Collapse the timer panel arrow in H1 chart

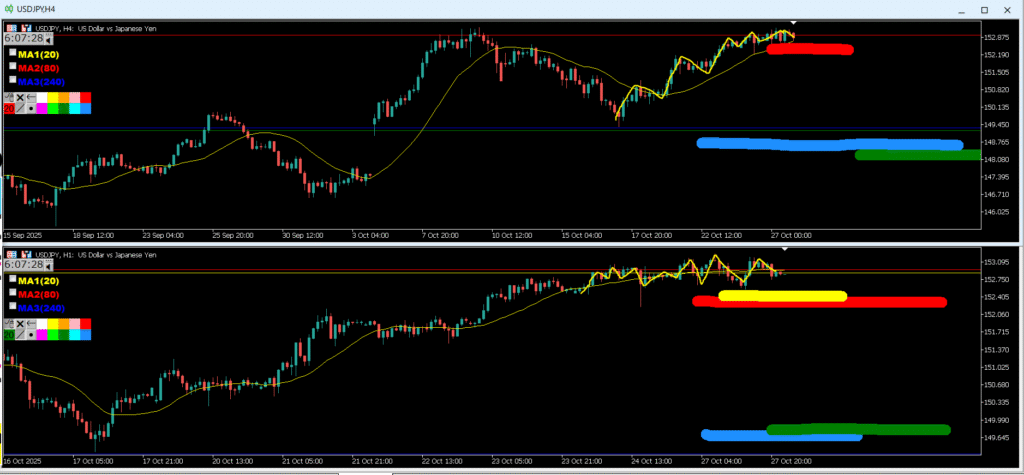coord(49,266)
